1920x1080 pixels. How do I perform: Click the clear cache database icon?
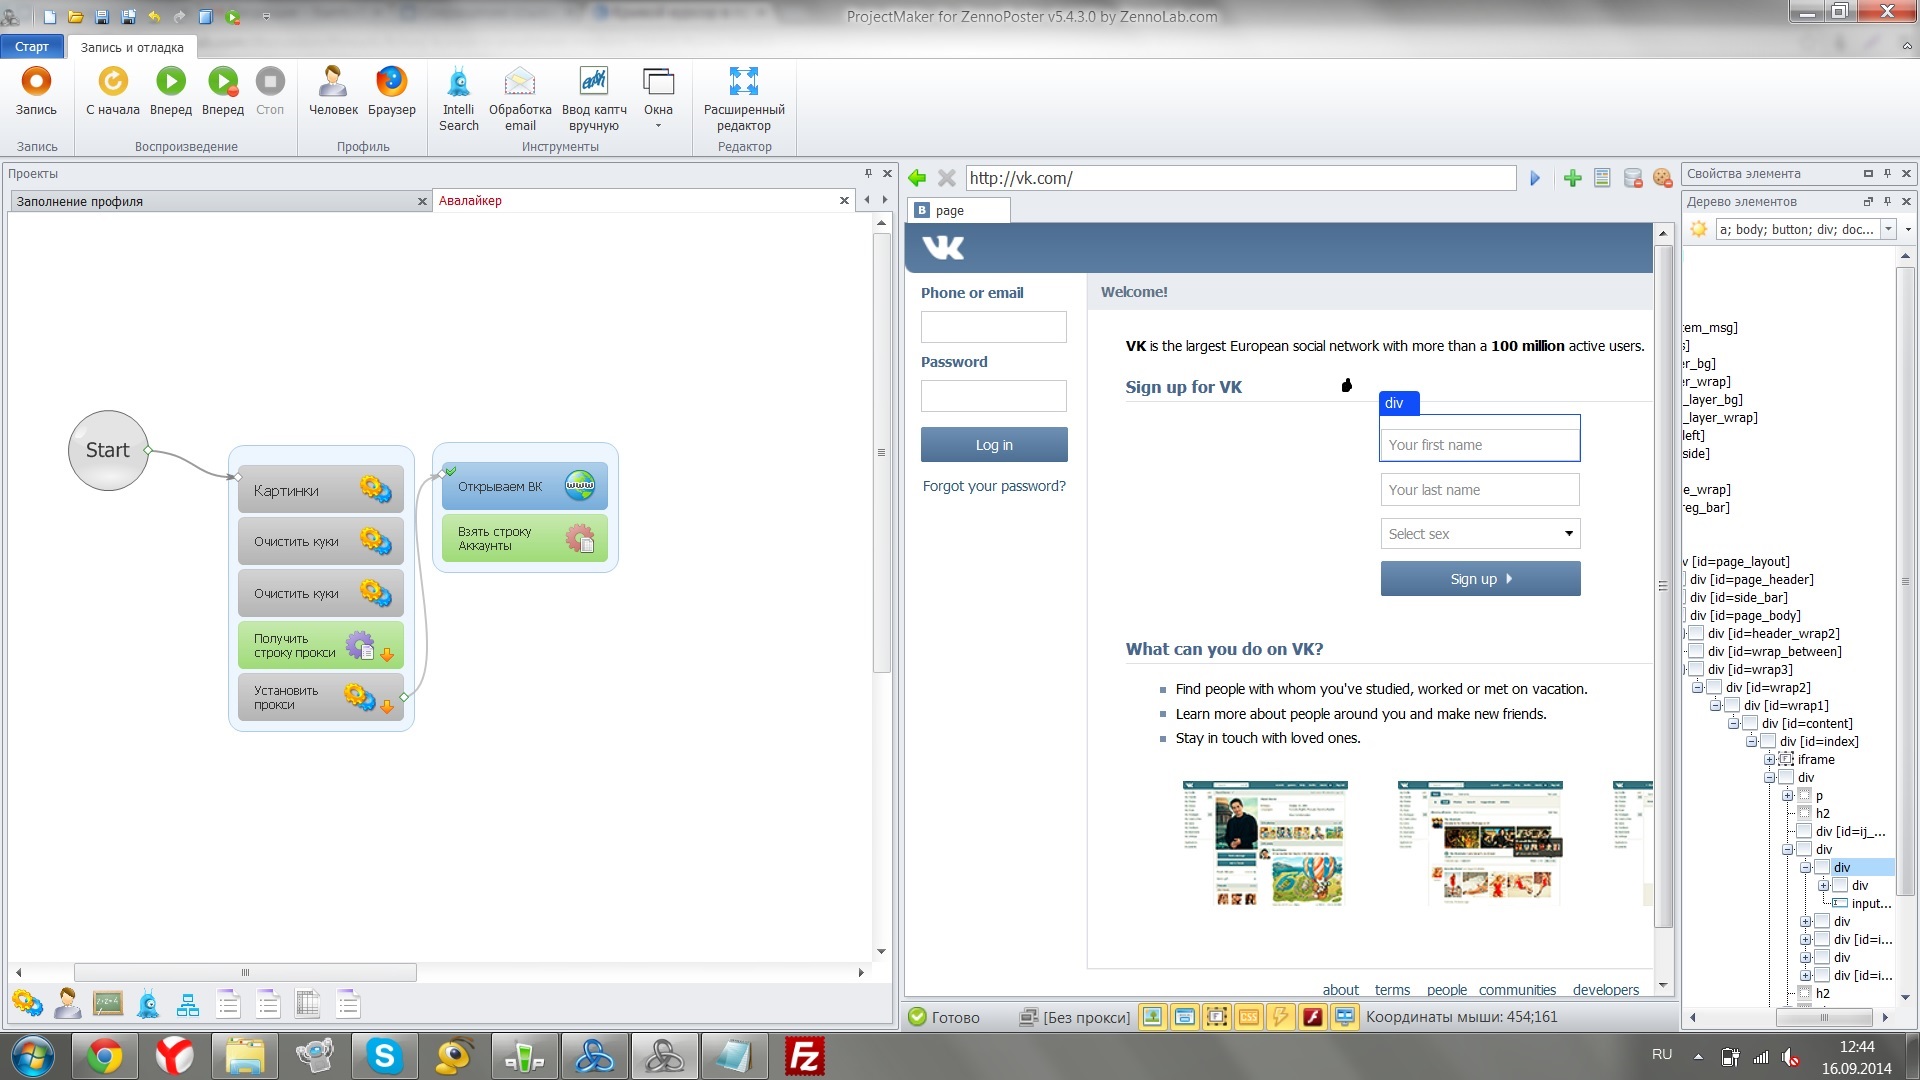(1632, 178)
